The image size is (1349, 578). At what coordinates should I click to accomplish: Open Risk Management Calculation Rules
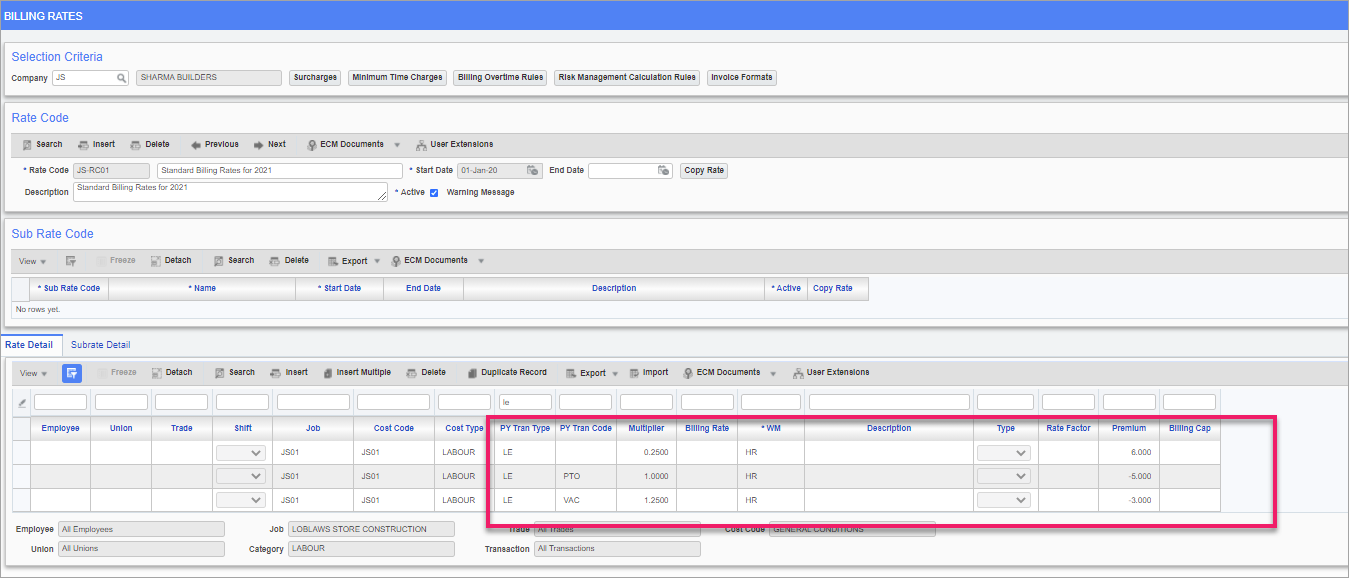coord(627,77)
